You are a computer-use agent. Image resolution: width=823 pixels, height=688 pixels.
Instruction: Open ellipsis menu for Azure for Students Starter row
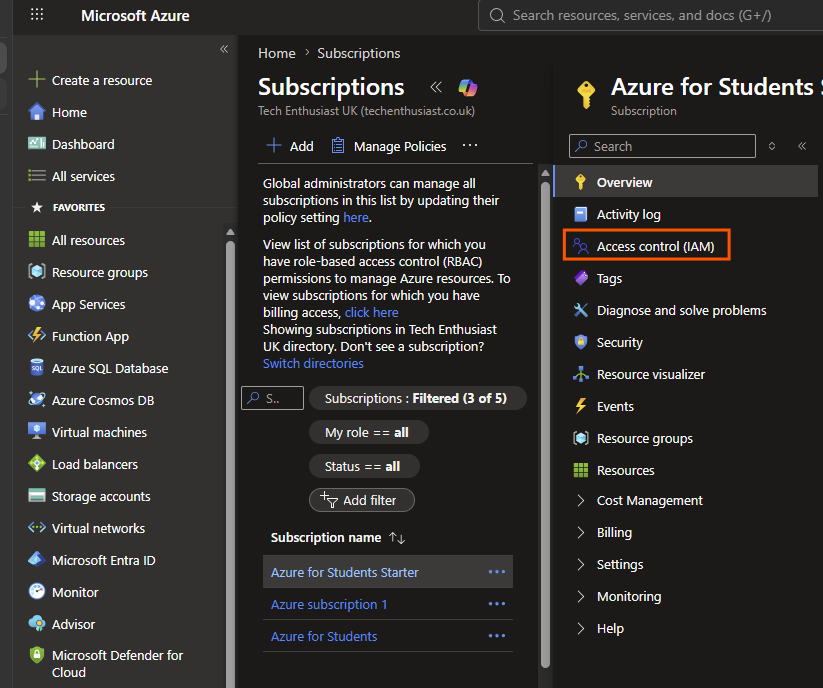coord(497,571)
